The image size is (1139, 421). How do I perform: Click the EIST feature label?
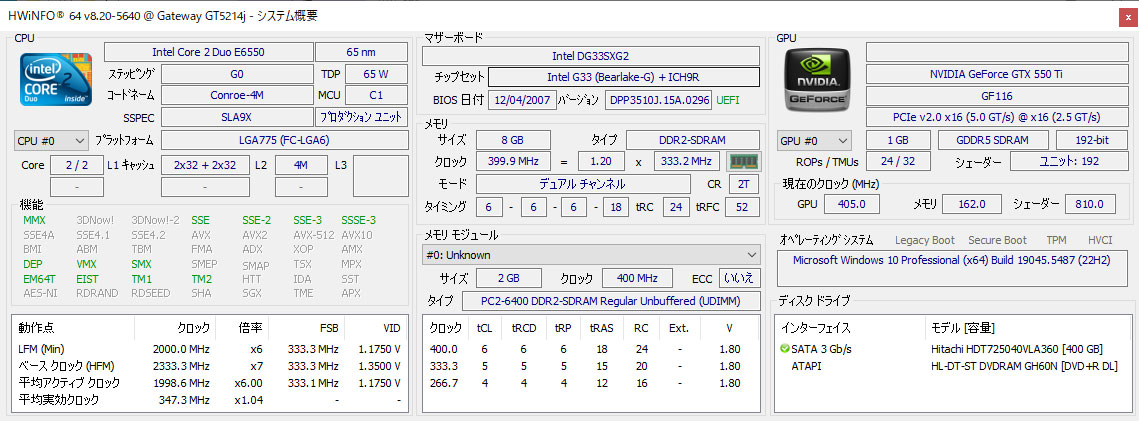pyautogui.click(x=86, y=279)
